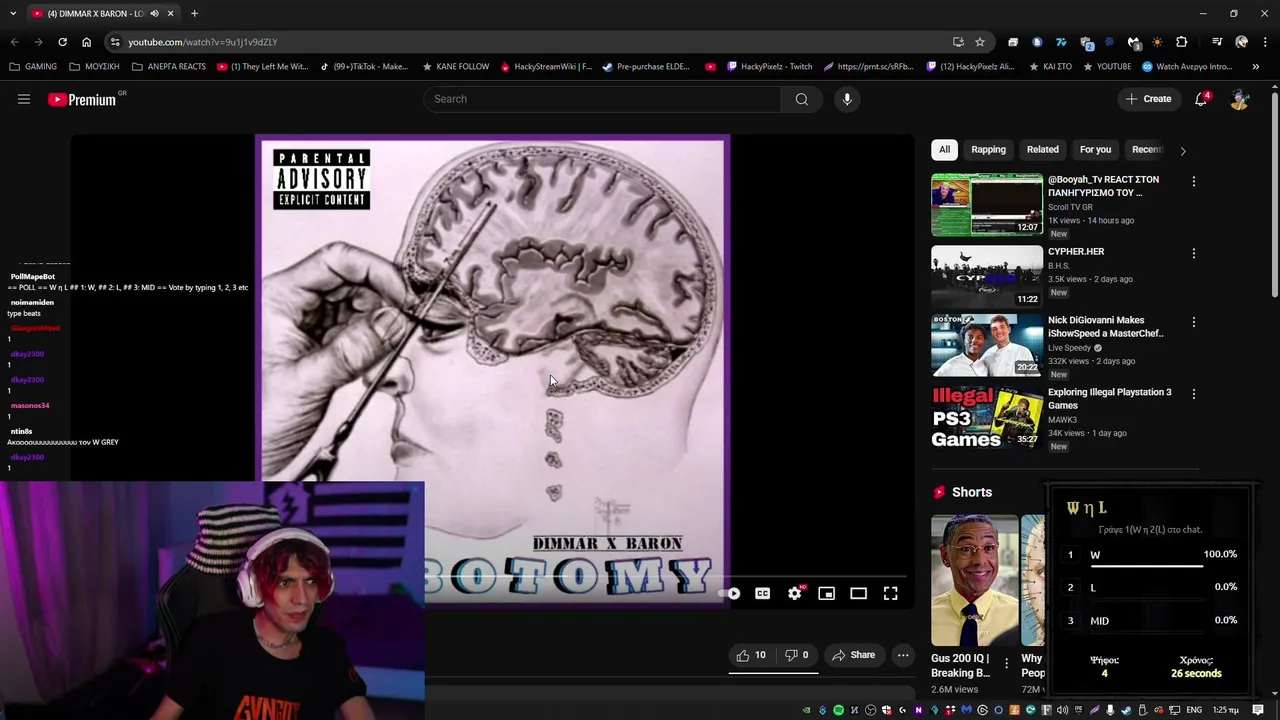Click the search magnifier button
1280x720 pixels.
(x=801, y=99)
